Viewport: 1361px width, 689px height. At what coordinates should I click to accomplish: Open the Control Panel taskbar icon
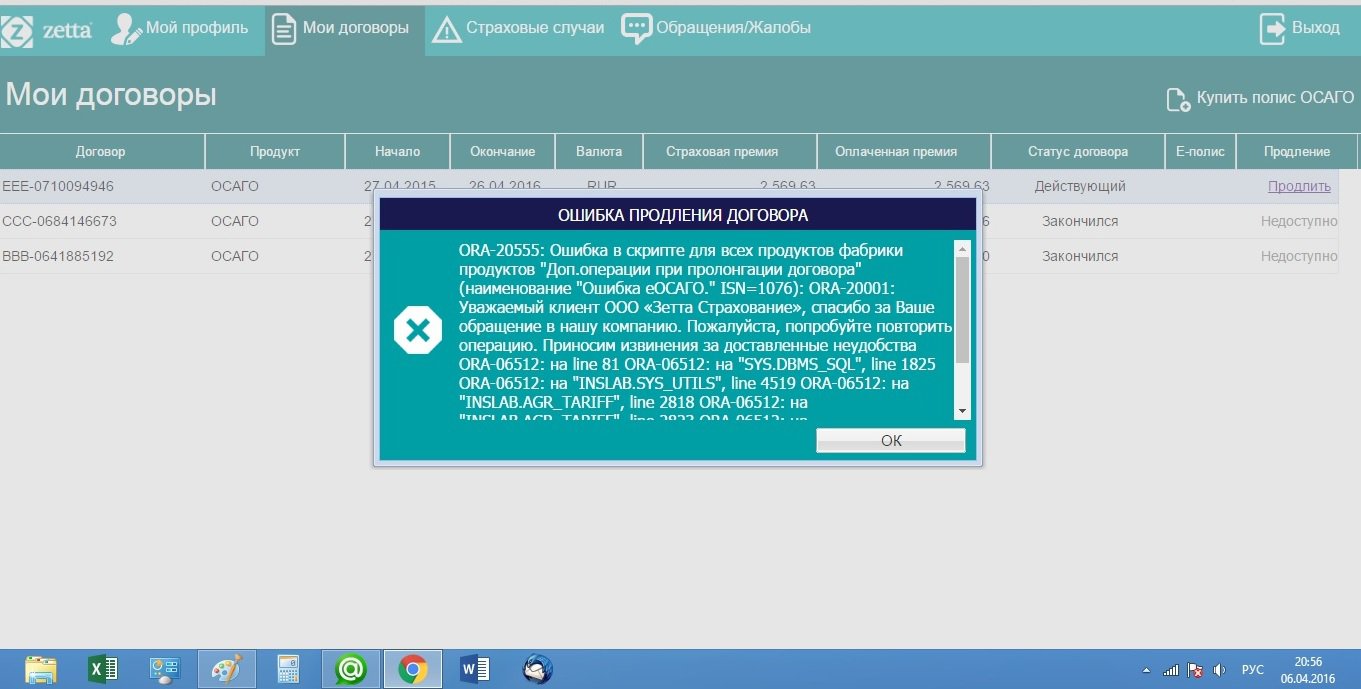click(165, 669)
